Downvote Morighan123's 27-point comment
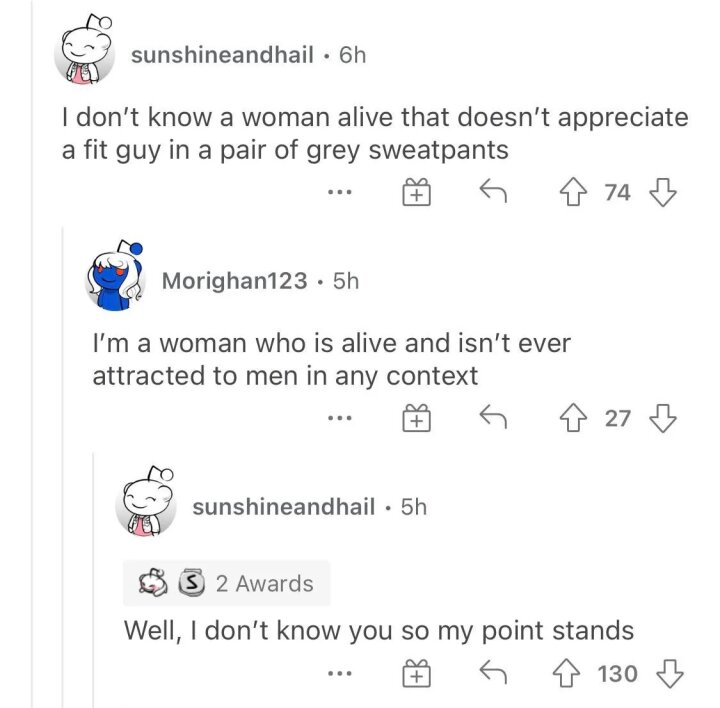The image size is (720, 708). point(663,418)
